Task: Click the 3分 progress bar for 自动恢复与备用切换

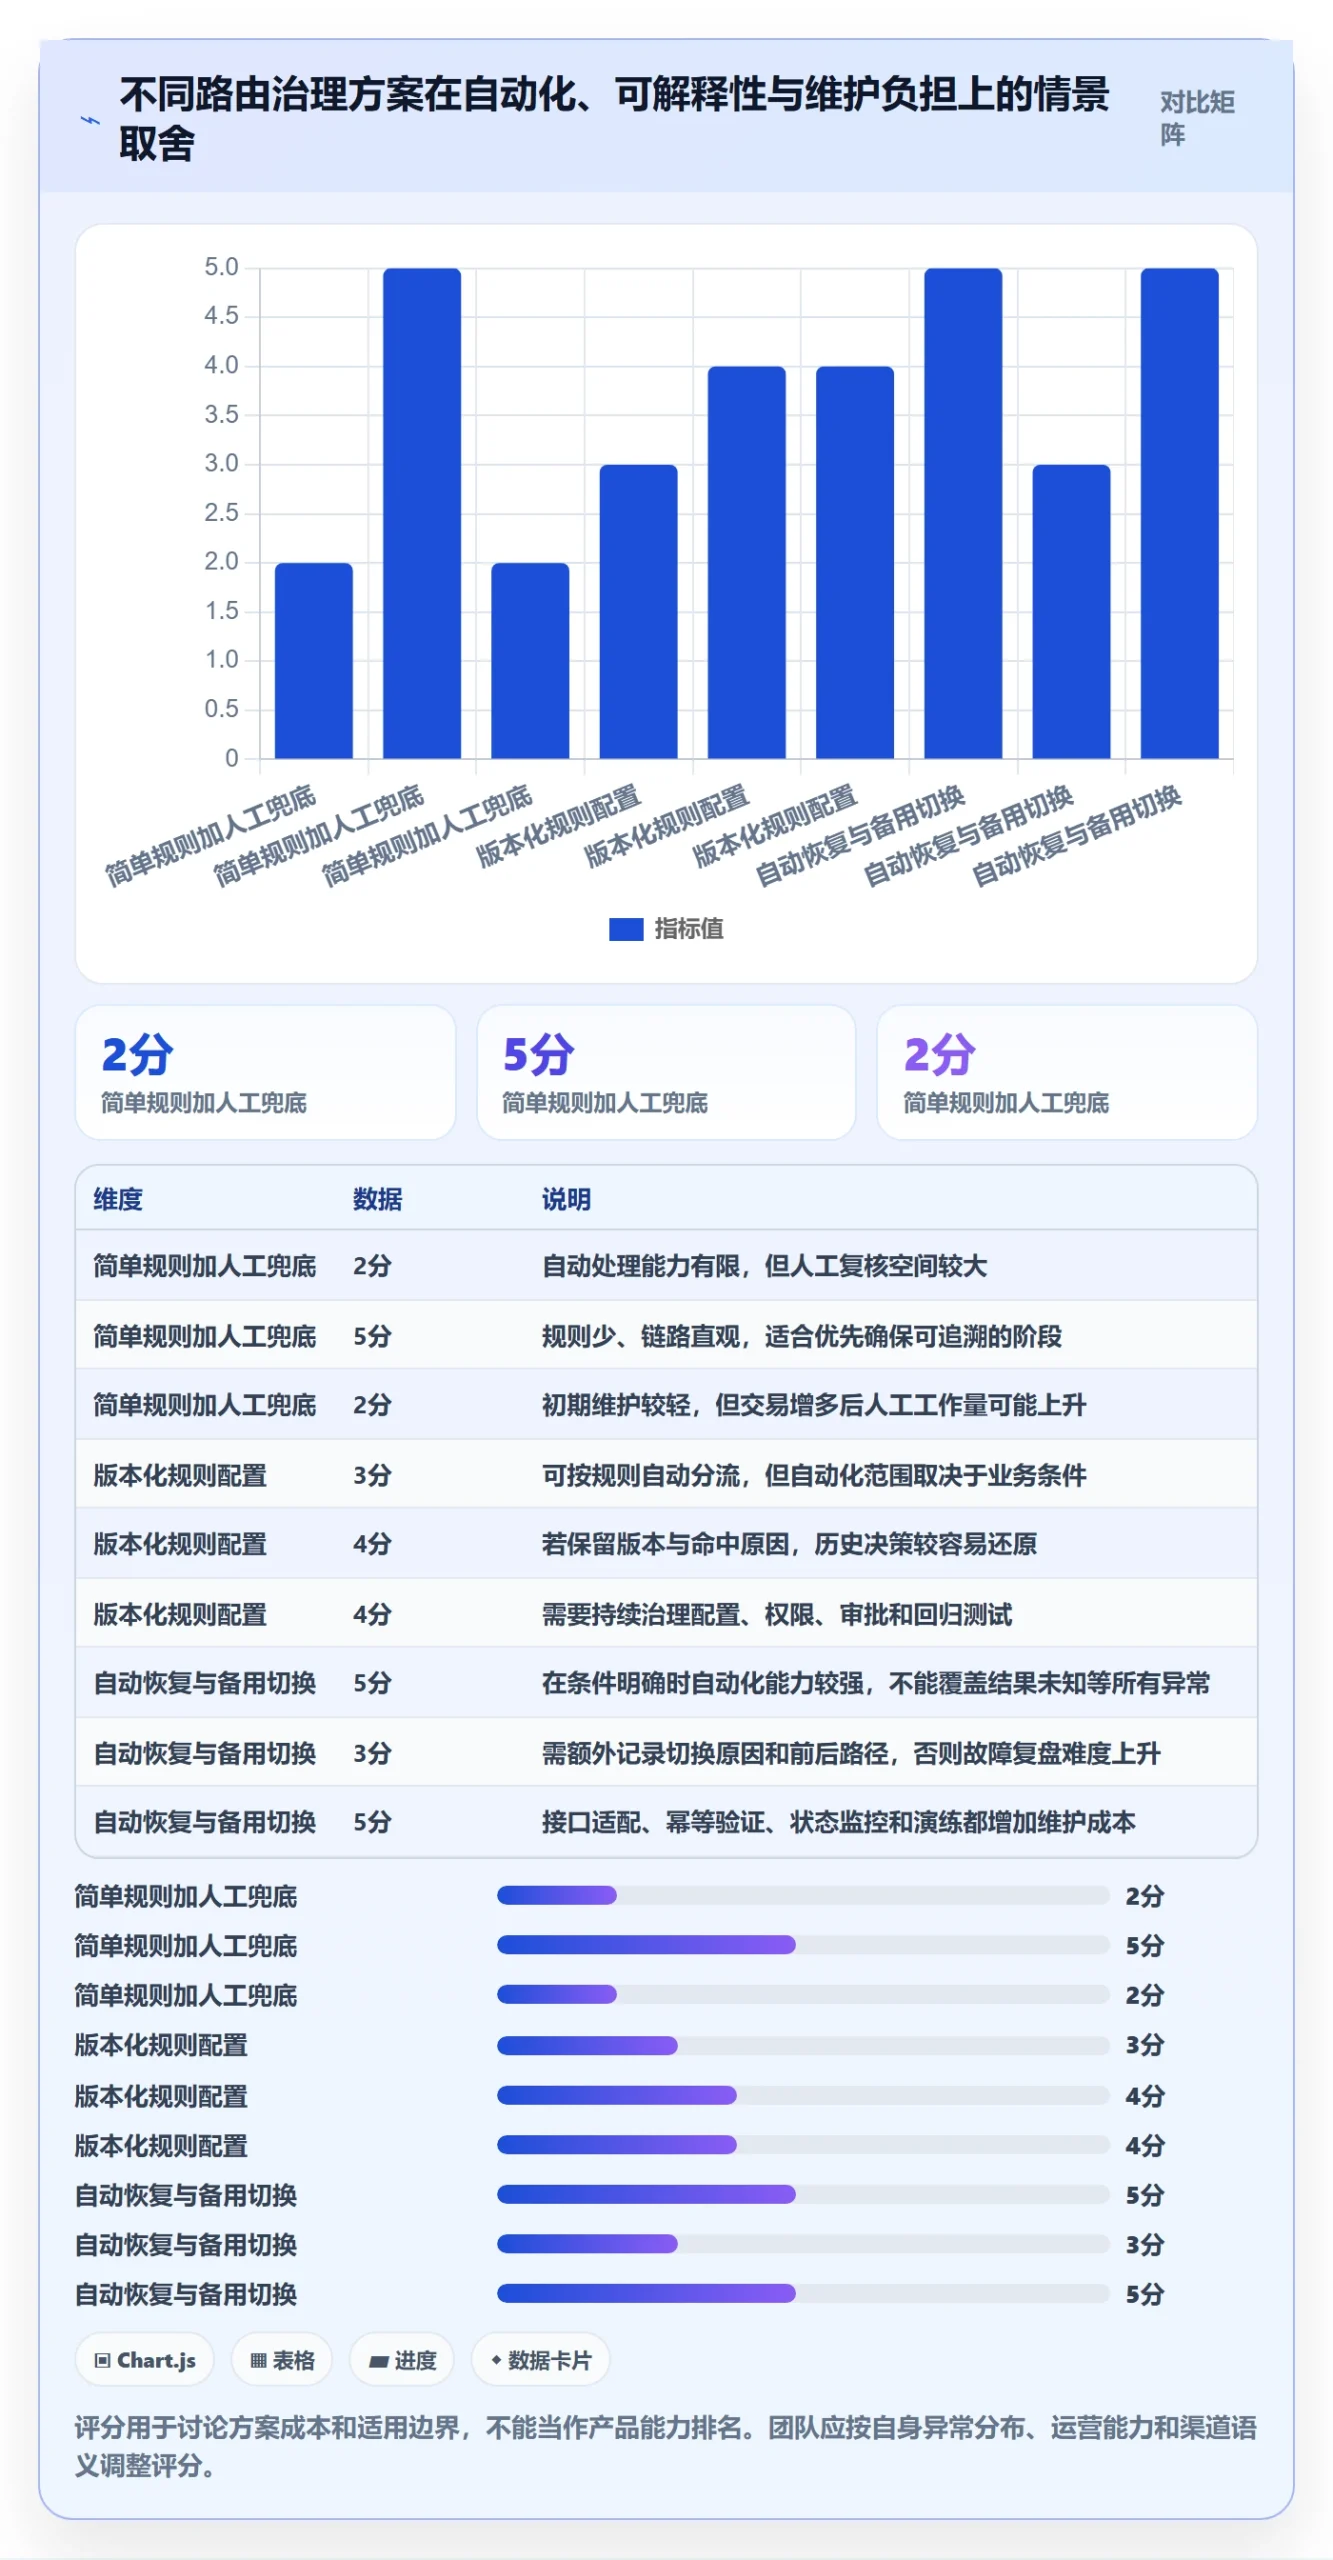Action: click(803, 2244)
